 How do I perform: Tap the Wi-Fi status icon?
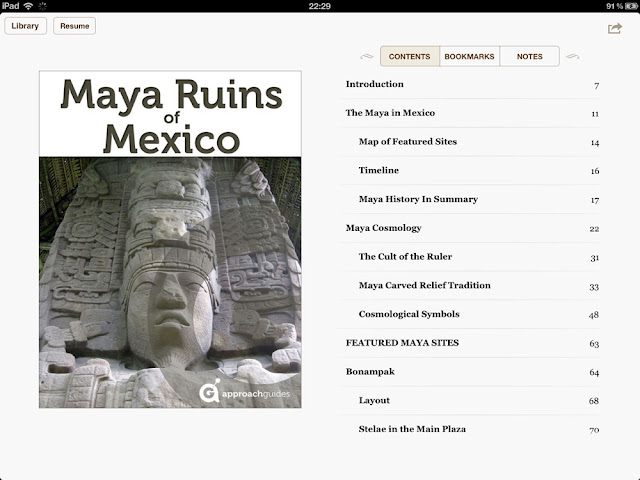(28, 6)
